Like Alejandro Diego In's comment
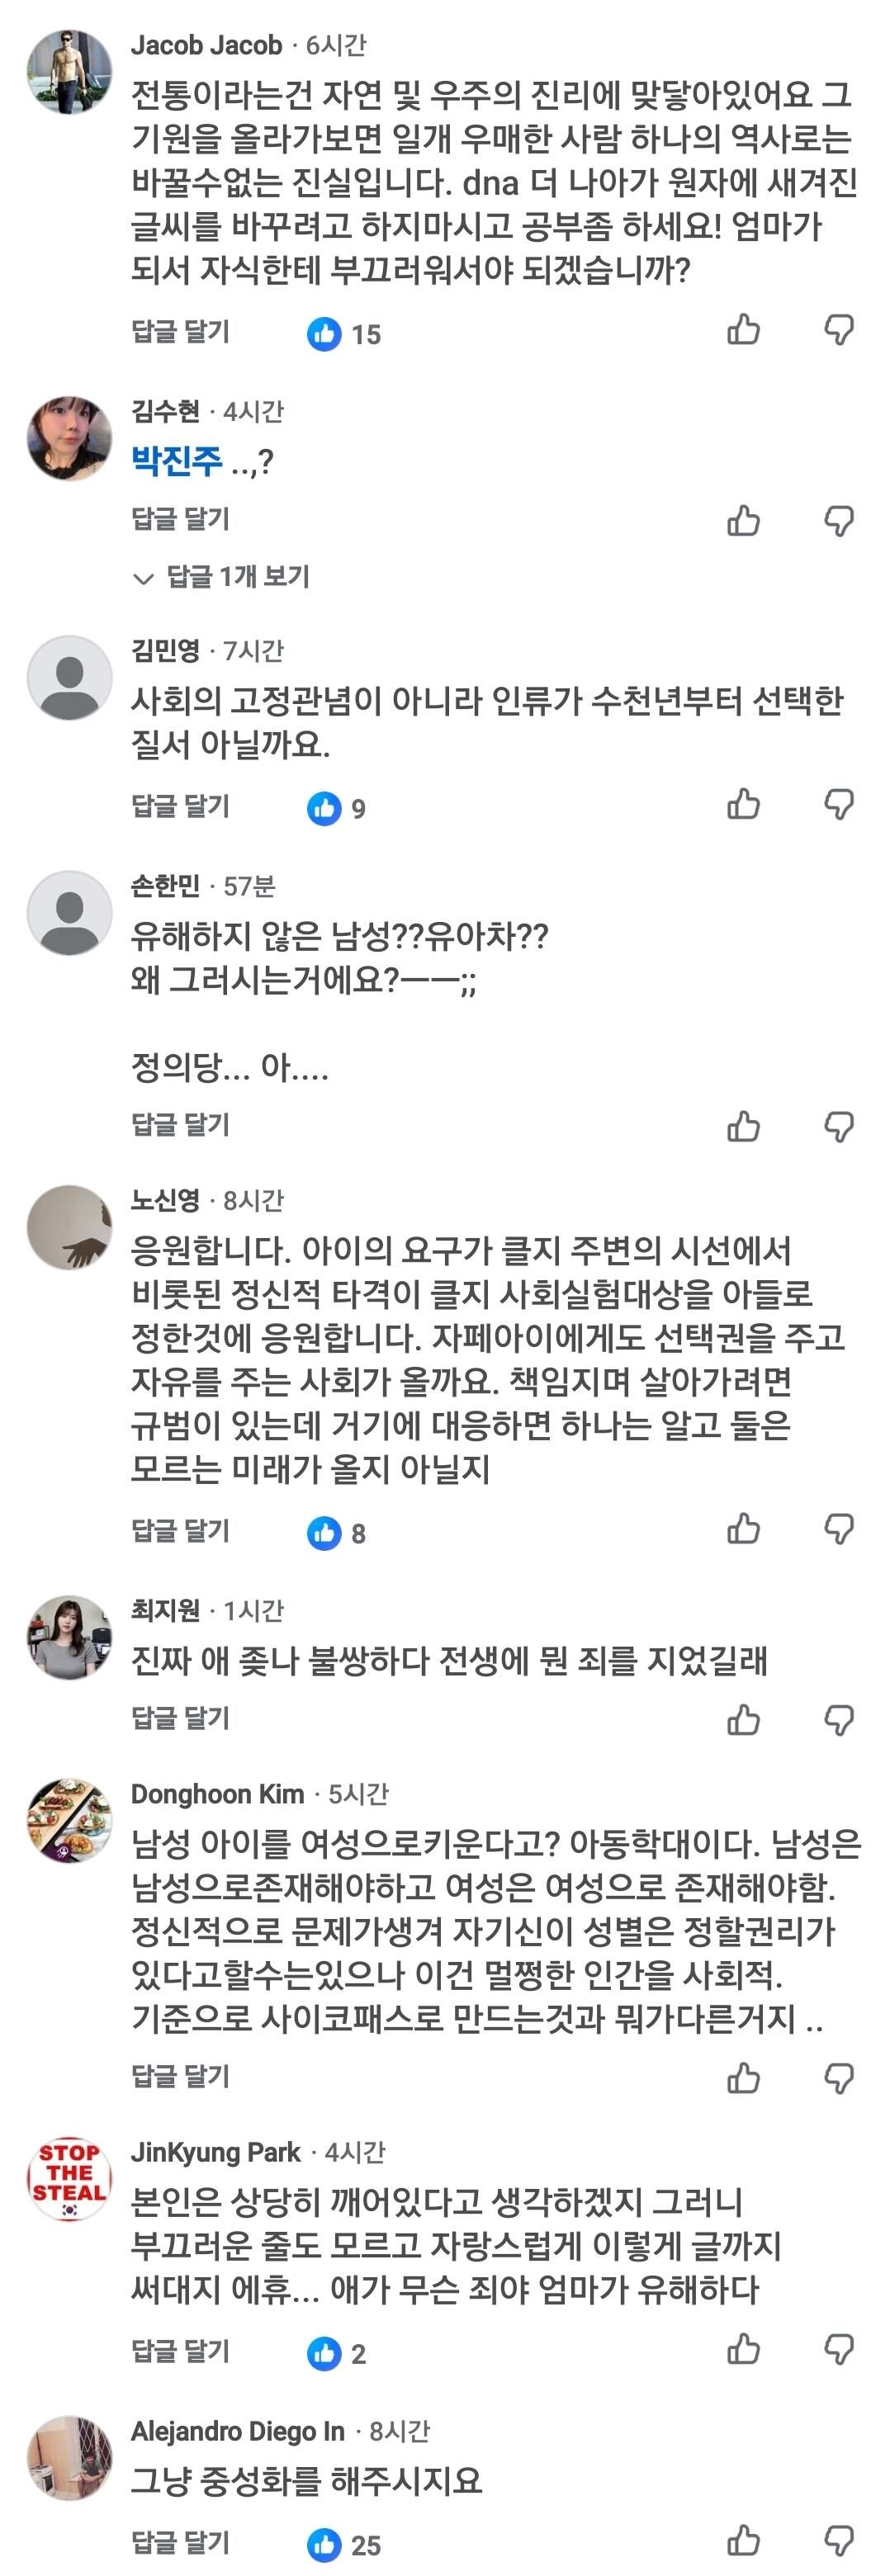Image resolution: width=890 pixels, height=2576 pixels. (743, 2540)
